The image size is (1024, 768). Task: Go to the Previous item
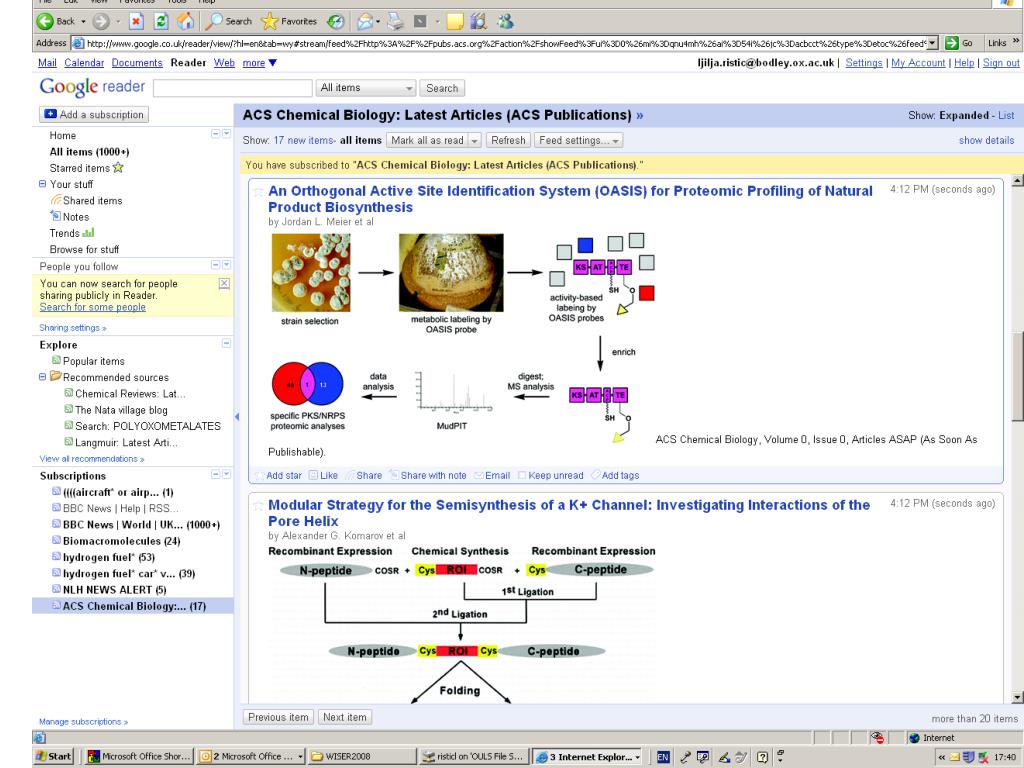point(278,717)
